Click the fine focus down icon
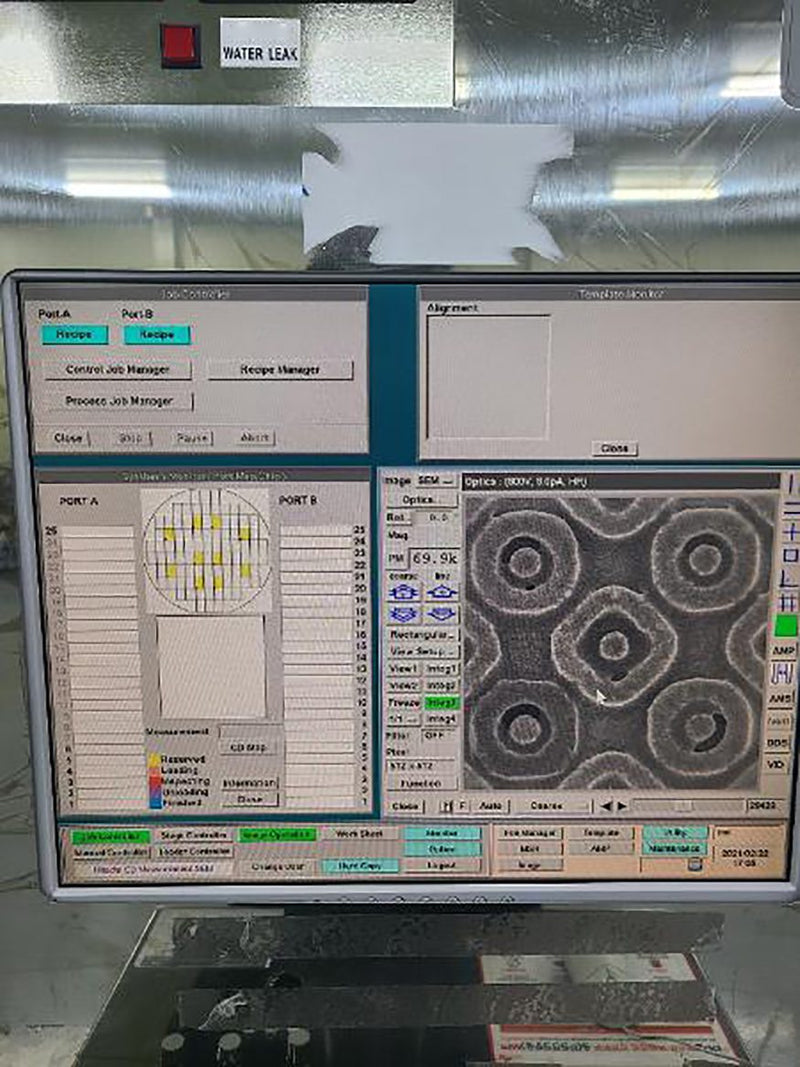 (x=441, y=614)
